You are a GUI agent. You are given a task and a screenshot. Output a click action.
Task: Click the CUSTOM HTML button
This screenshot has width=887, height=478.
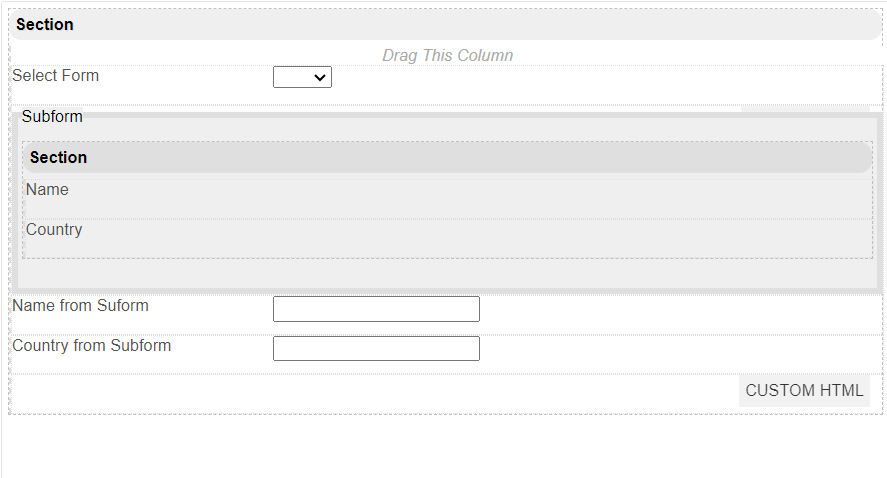point(804,391)
